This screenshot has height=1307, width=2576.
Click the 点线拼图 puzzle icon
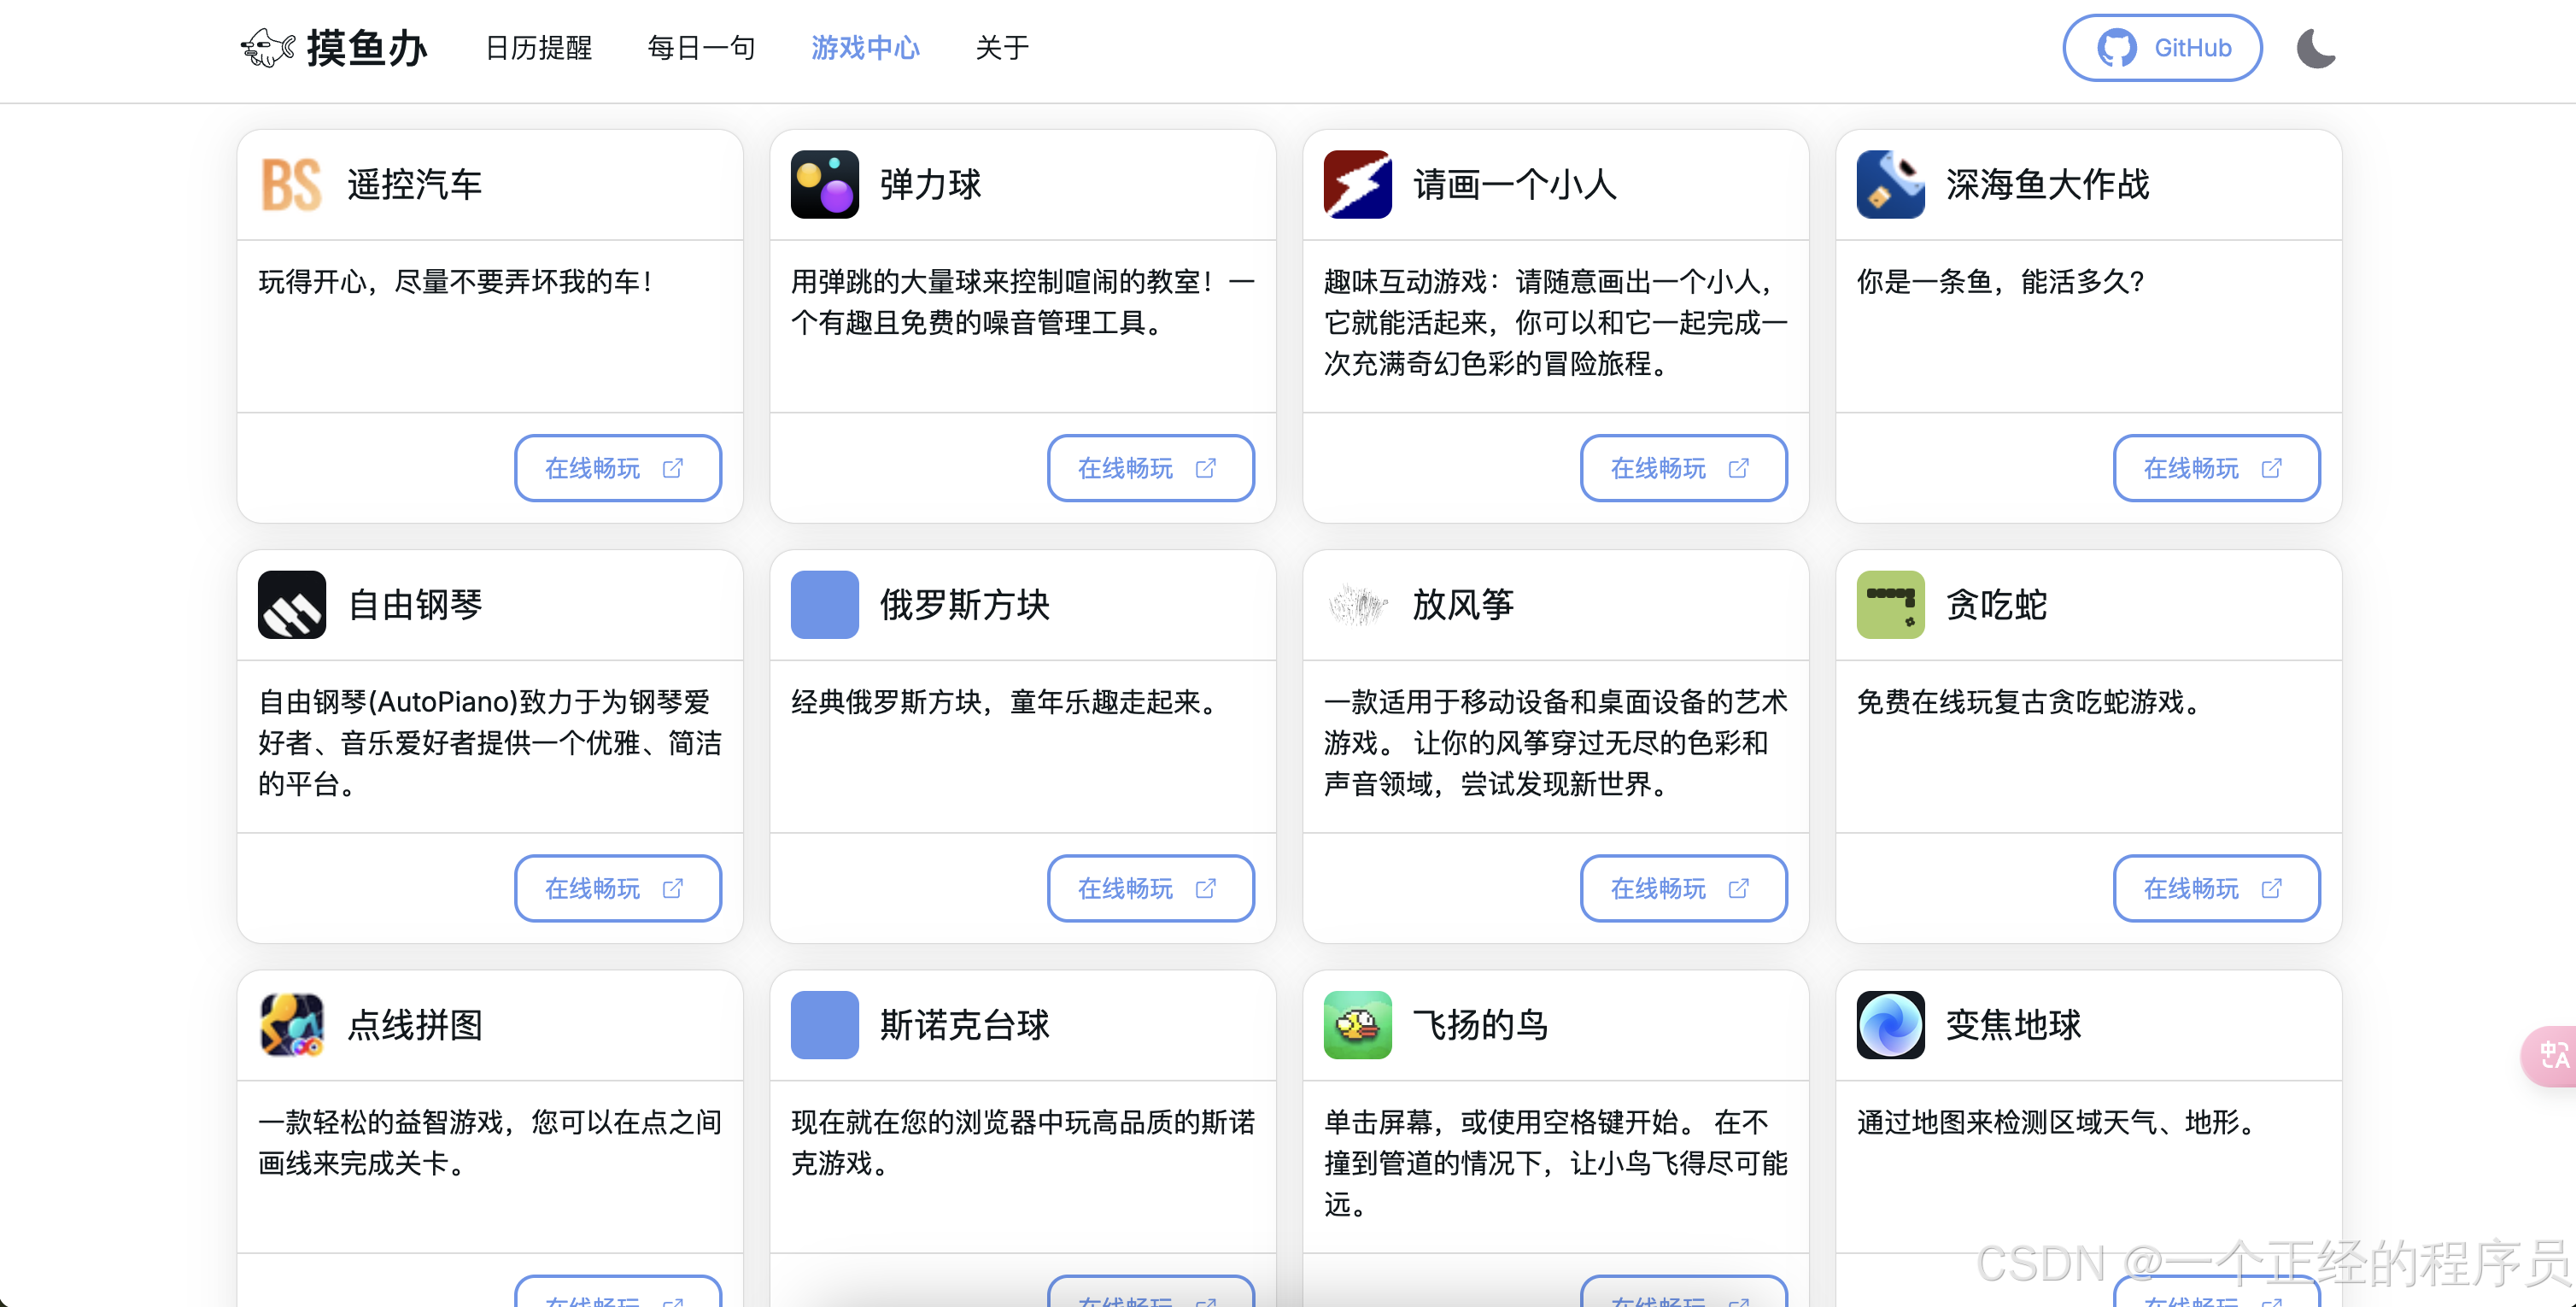[291, 1024]
